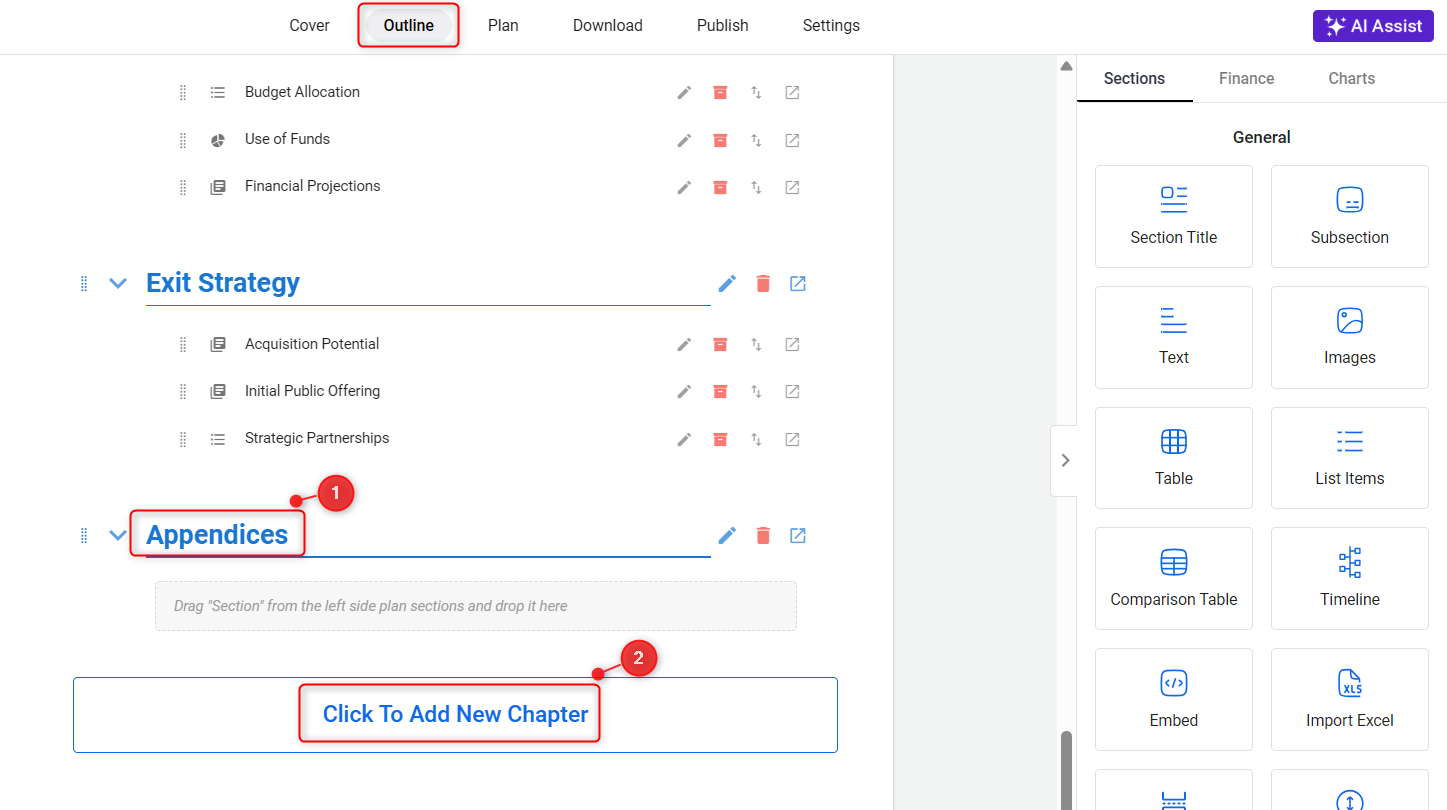
Task: Move the Budget Allocation section
Action: [x=757, y=92]
